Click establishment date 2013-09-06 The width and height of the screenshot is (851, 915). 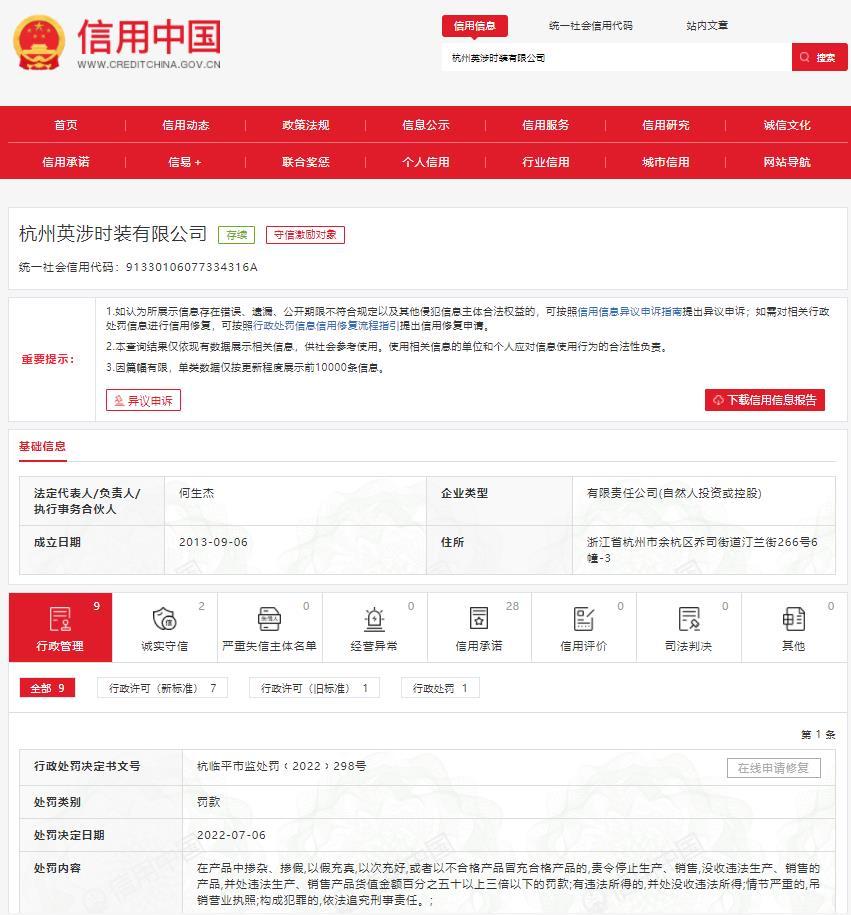coord(214,542)
